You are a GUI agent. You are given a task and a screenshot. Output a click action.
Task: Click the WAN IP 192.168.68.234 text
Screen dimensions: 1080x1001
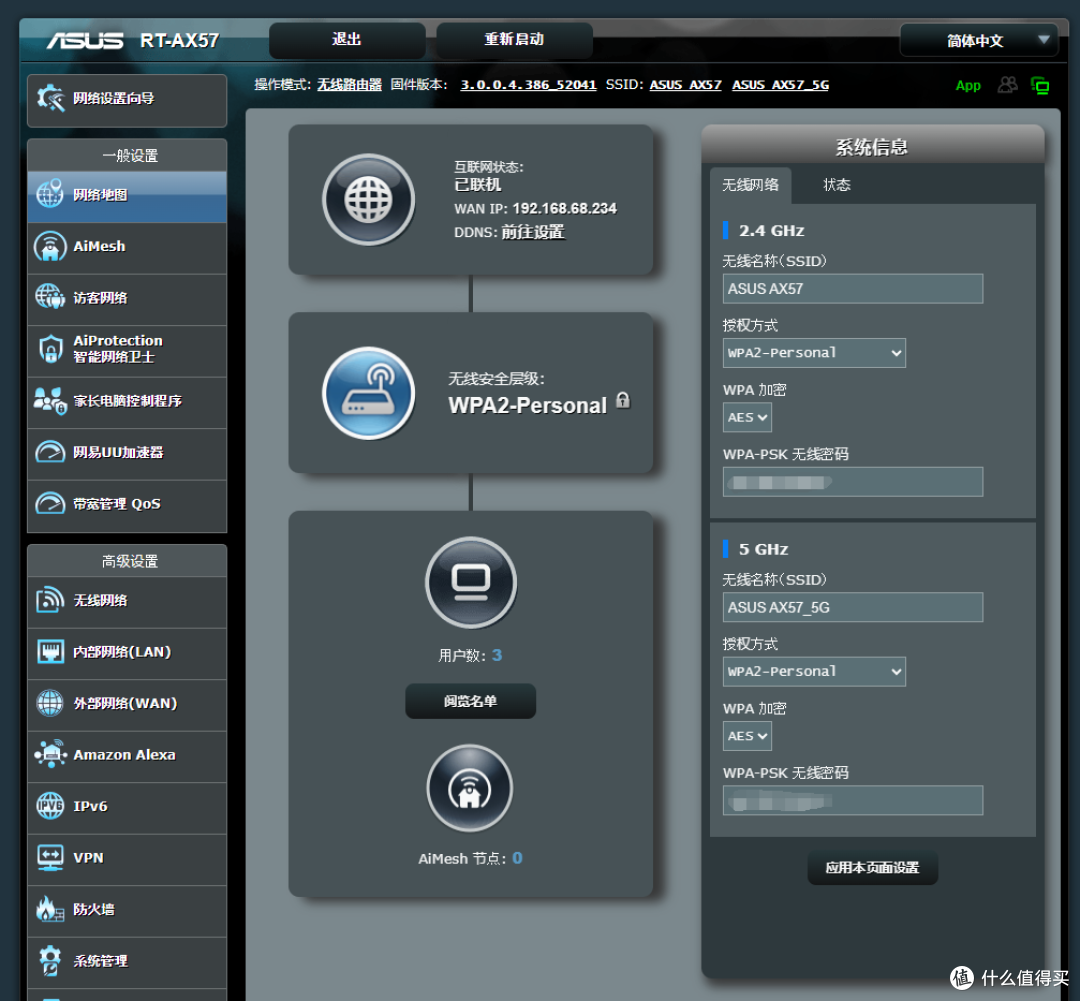[x=565, y=209]
